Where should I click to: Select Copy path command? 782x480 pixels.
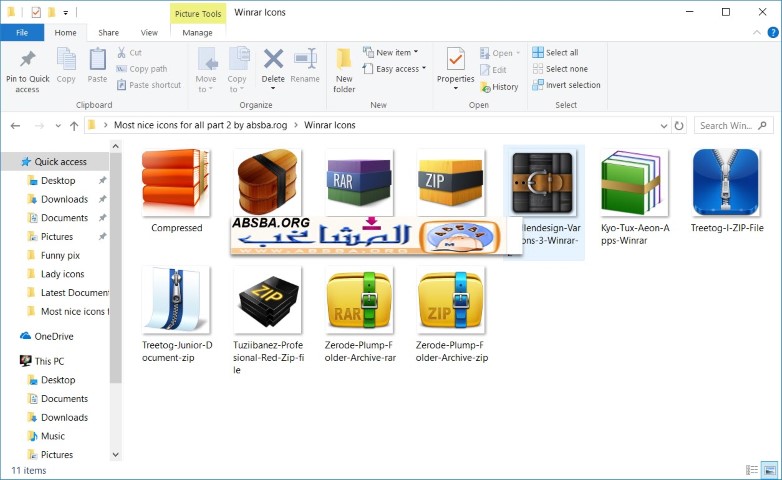142,69
